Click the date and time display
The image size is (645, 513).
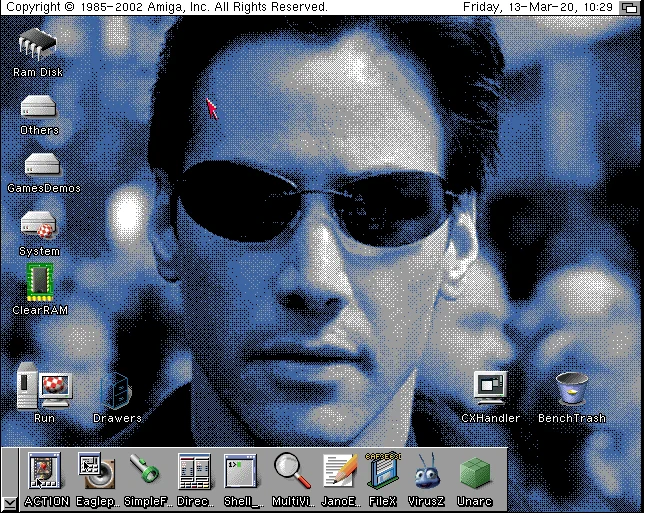coord(538,7)
